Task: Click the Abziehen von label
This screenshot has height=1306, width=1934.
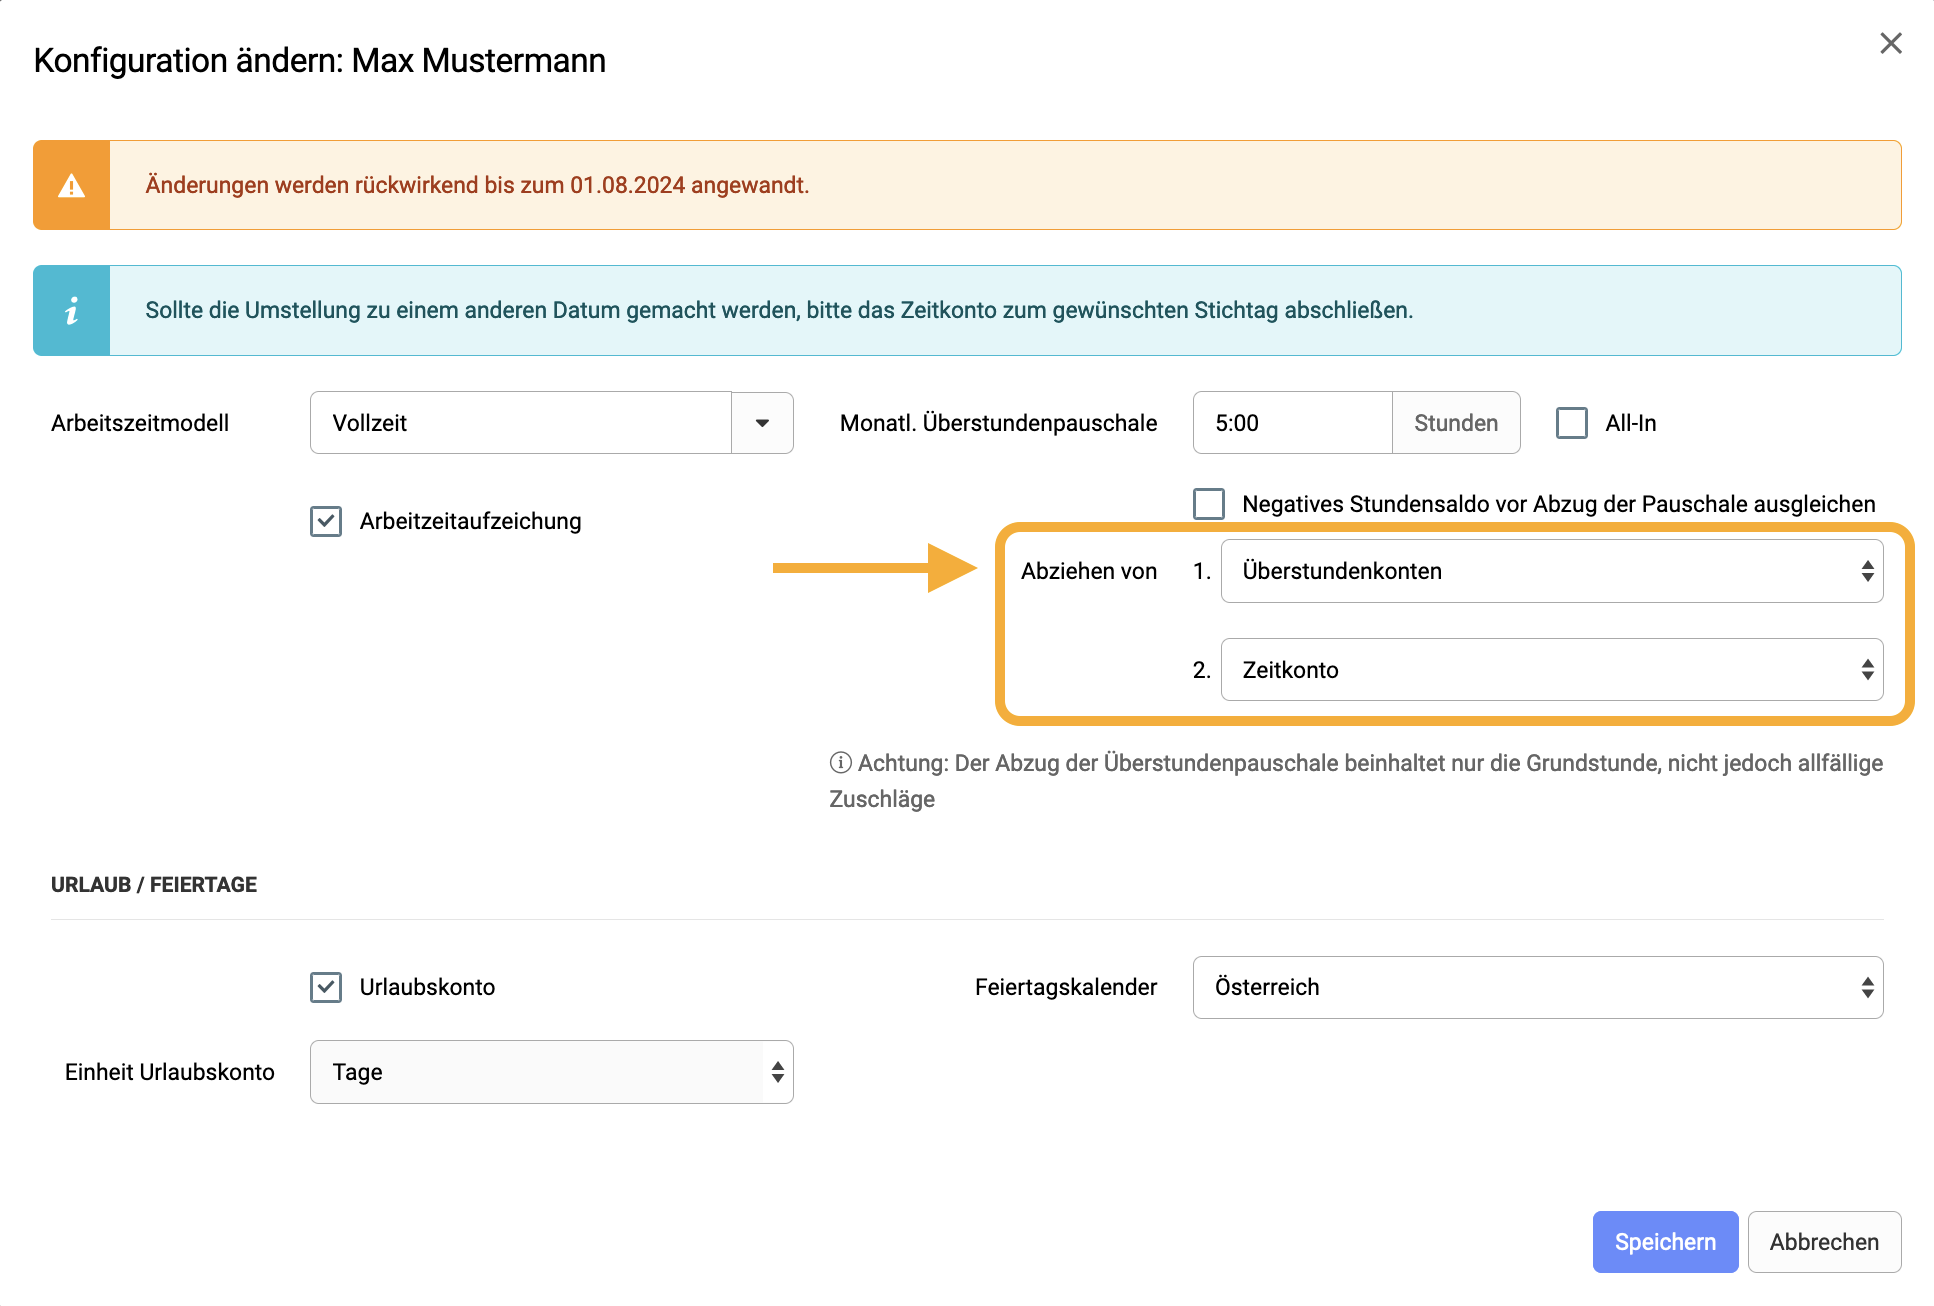Action: coord(1089,571)
